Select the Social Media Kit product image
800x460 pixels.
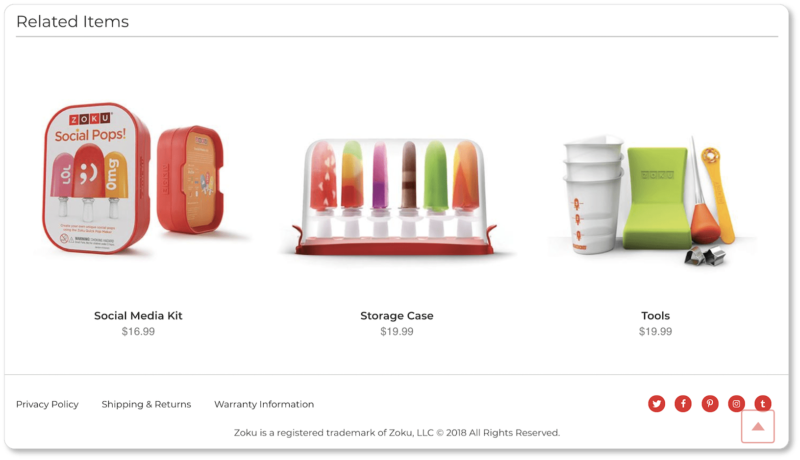coord(138,177)
